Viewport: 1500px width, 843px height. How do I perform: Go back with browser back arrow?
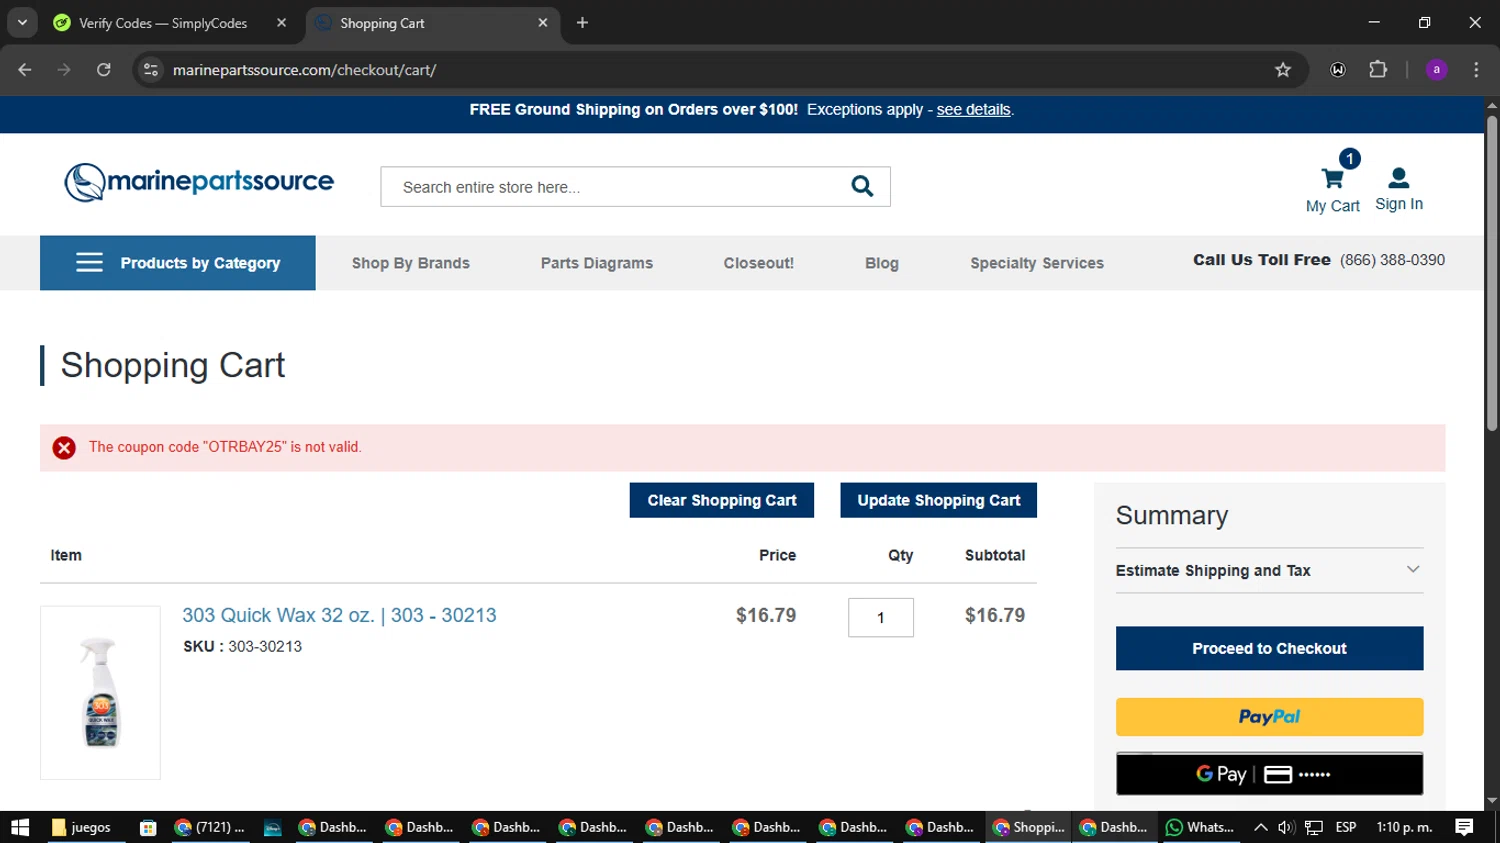pos(25,70)
